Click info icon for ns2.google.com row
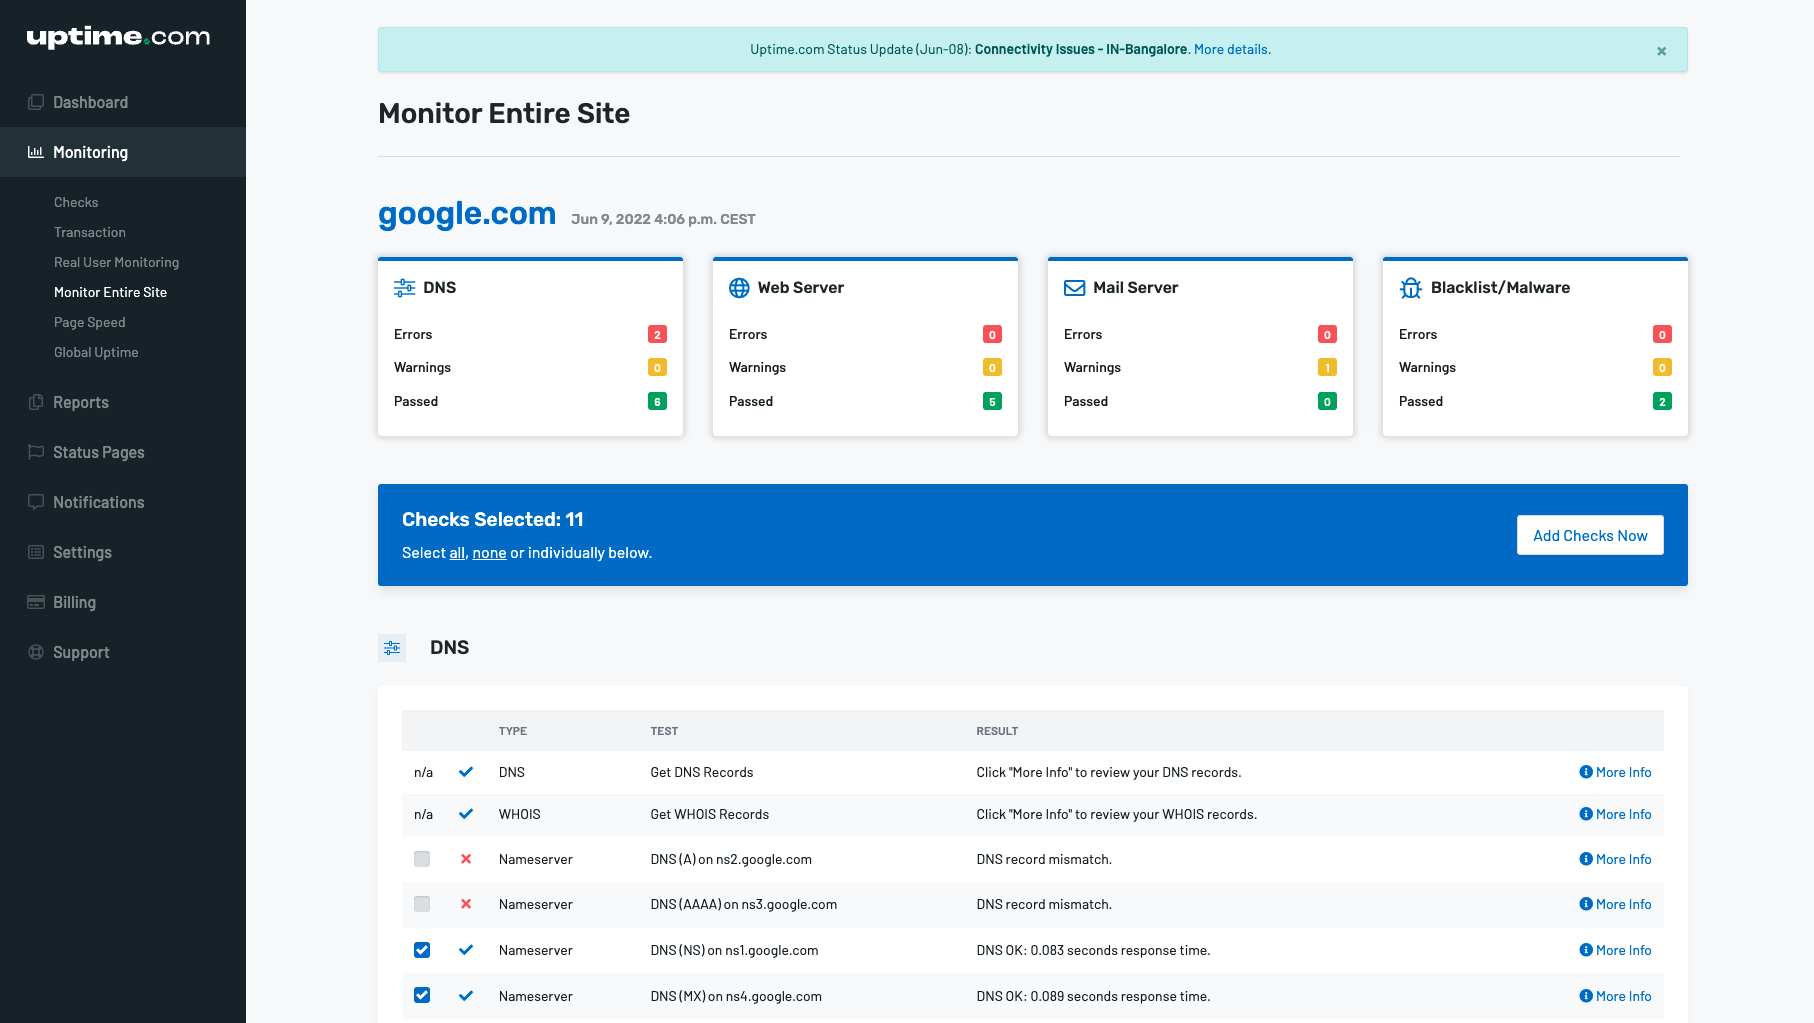This screenshot has width=1814, height=1023. pos(1586,859)
